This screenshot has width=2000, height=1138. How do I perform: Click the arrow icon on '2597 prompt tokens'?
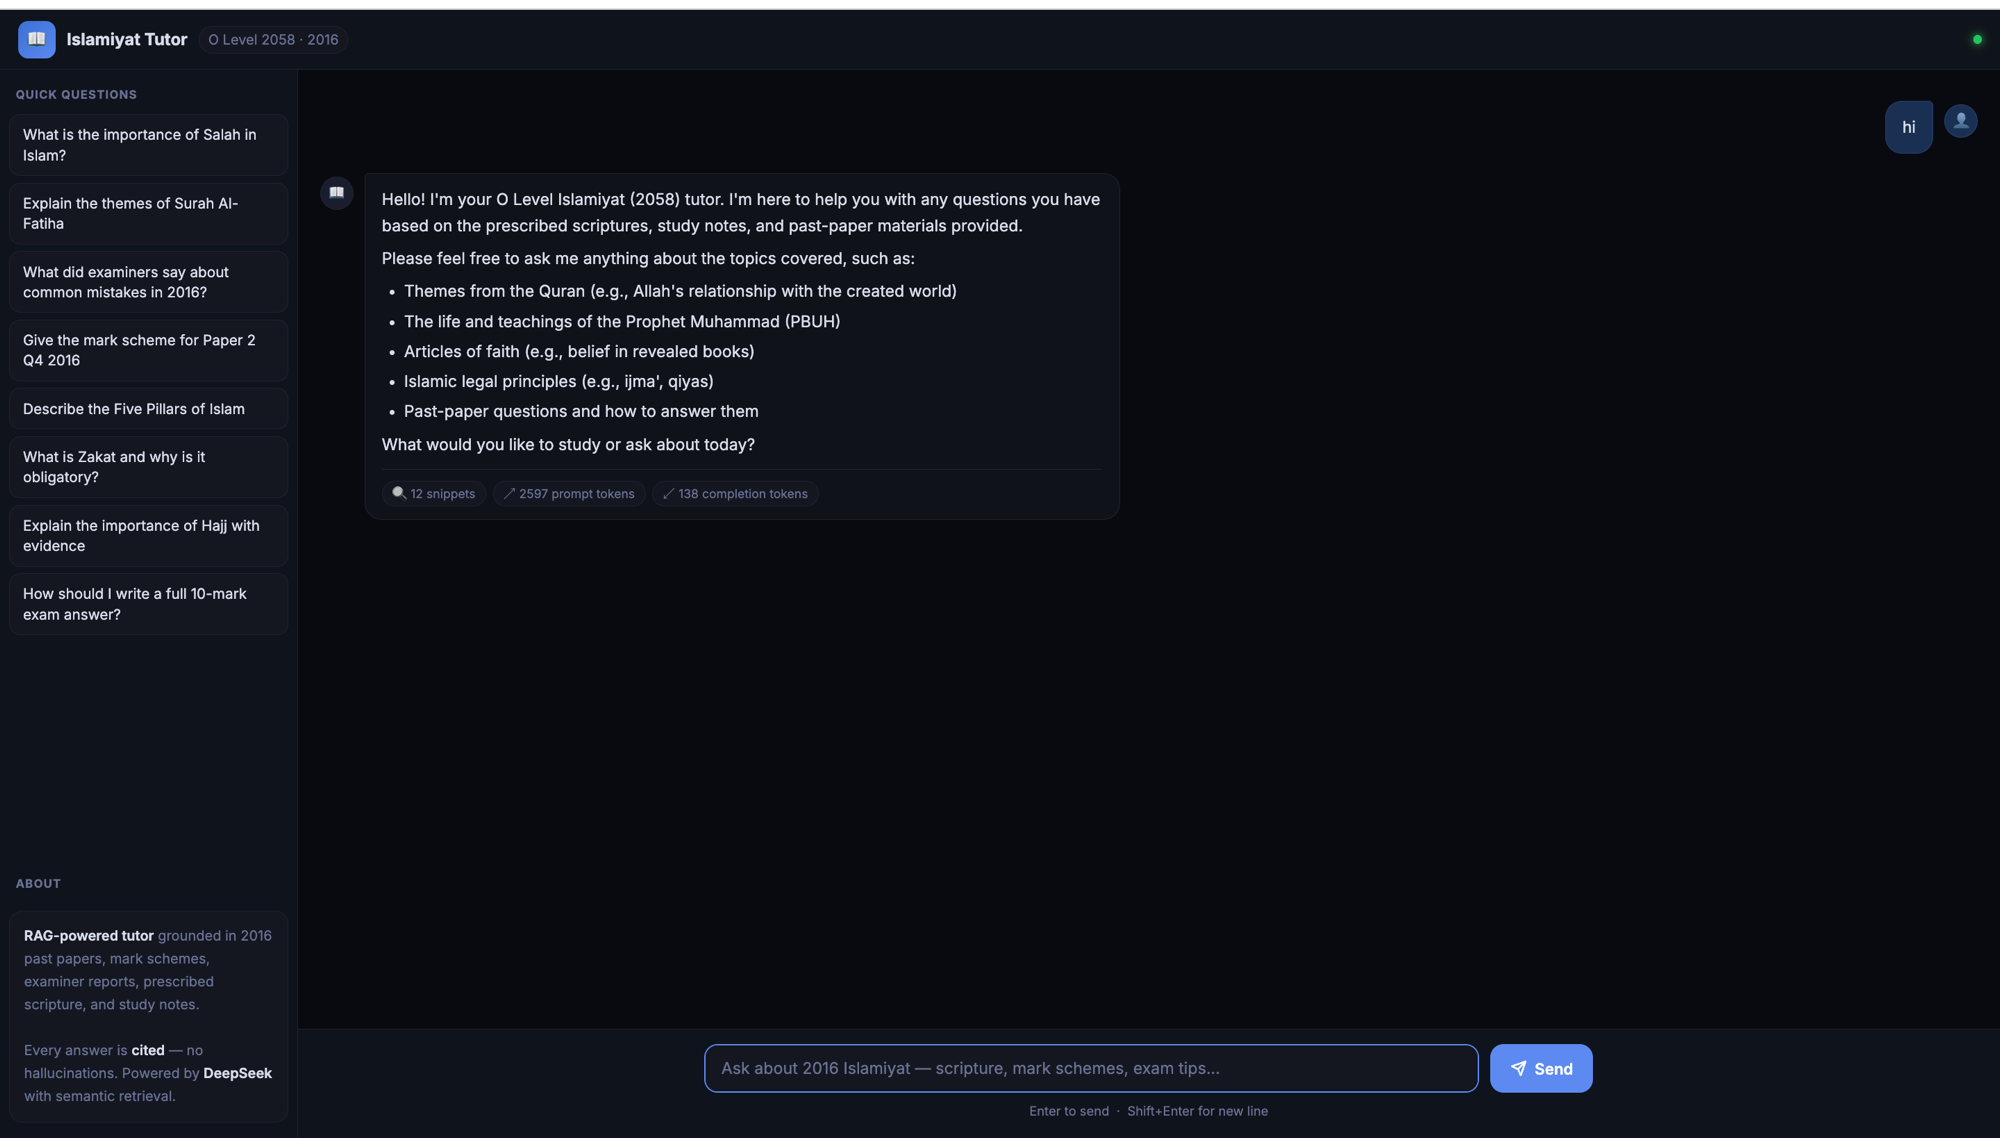coord(509,493)
